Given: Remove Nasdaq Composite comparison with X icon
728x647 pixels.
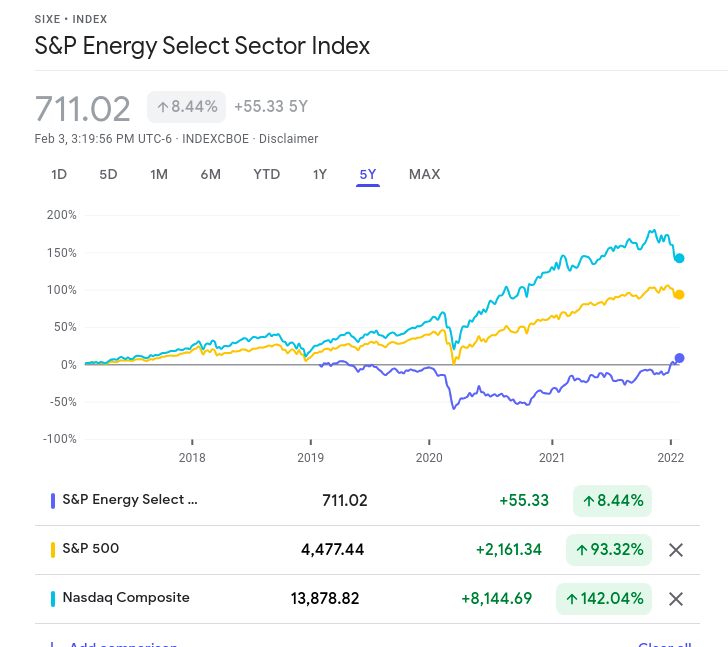Looking at the screenshot, I should pyautogui.click(x=676, y=599).
